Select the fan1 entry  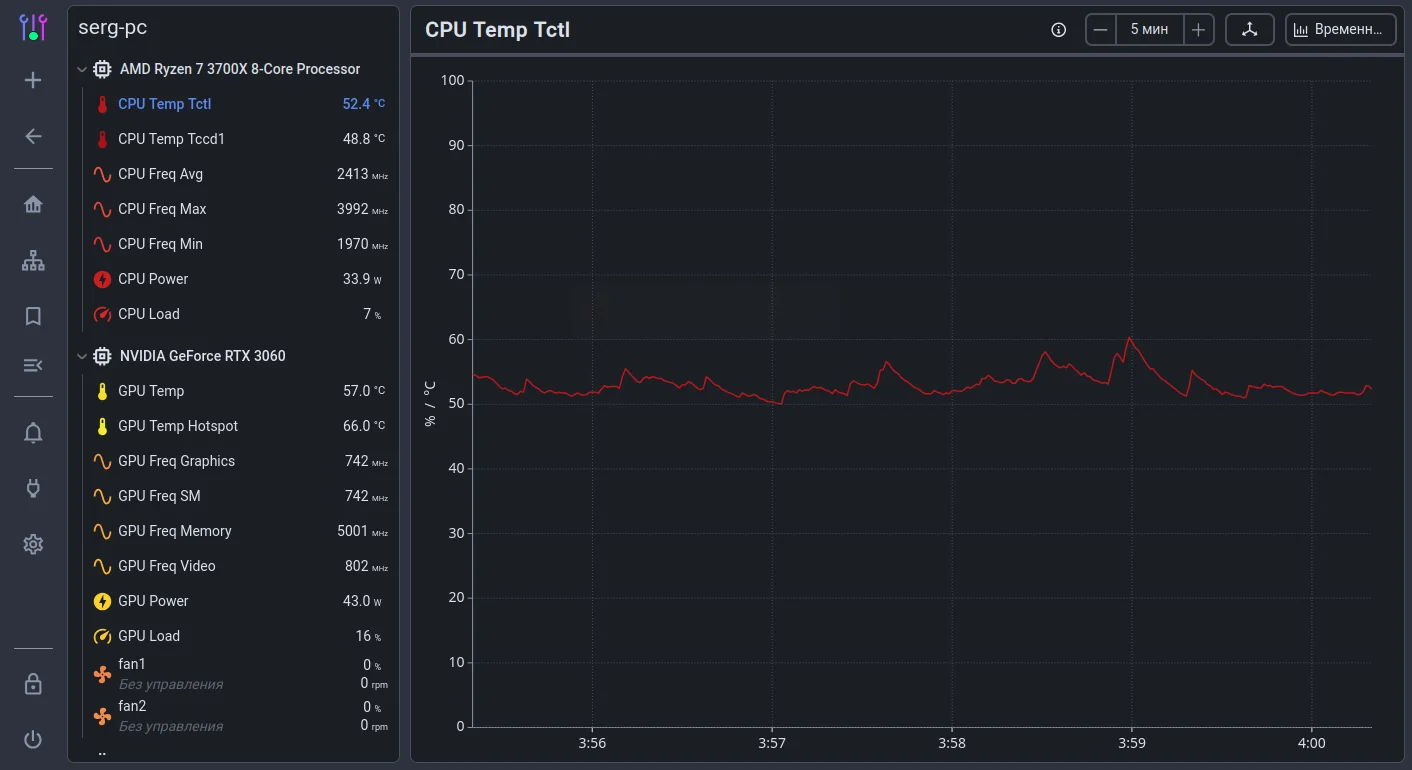238,674
